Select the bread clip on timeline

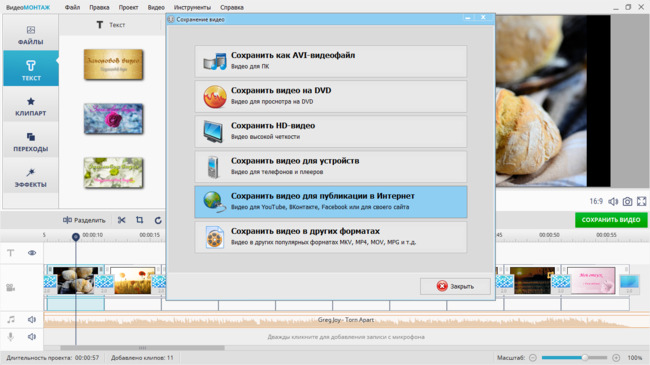[x=75, y=281]
